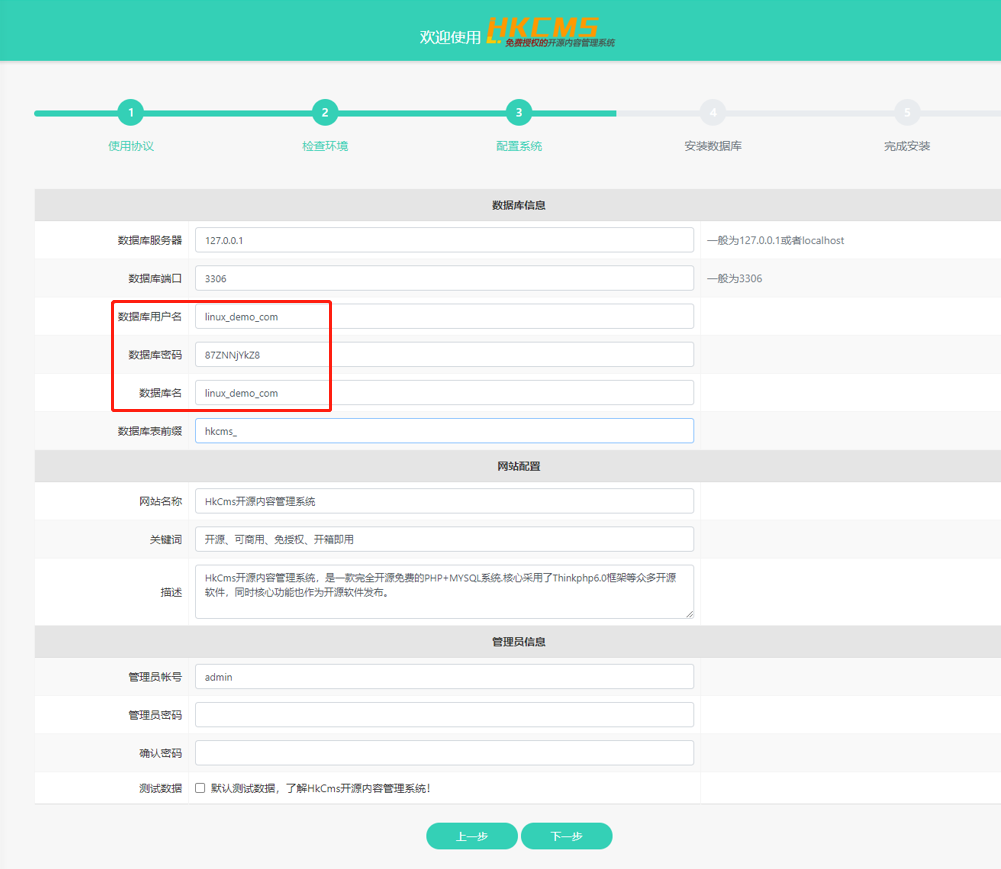Click the 管理员信息 section header

click(518, 642)
